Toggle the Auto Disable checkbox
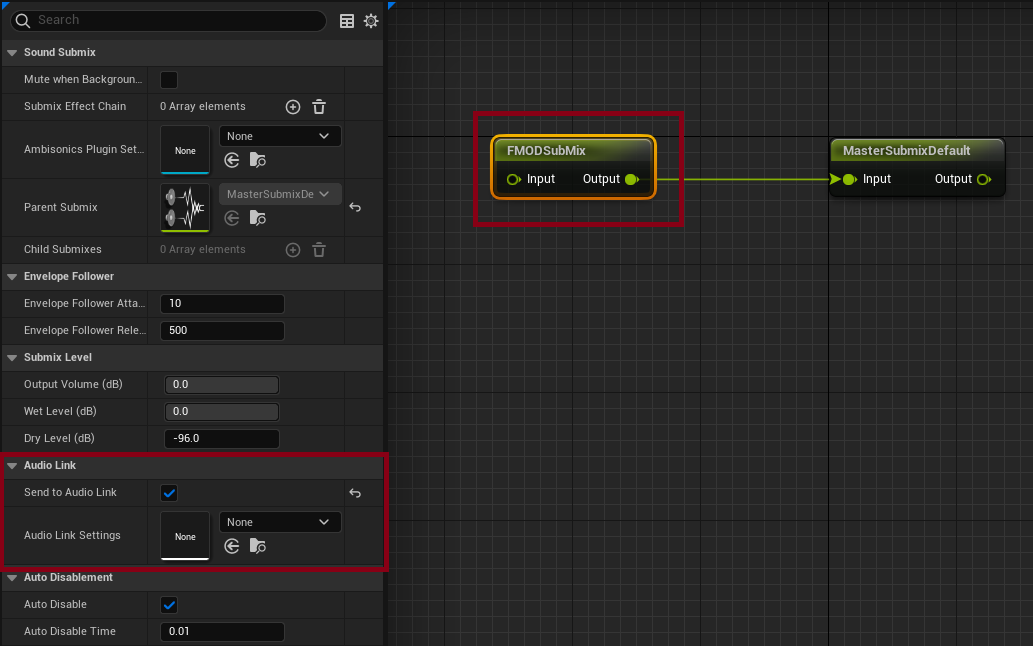The image size is (1033, 646). coord(169,605)
